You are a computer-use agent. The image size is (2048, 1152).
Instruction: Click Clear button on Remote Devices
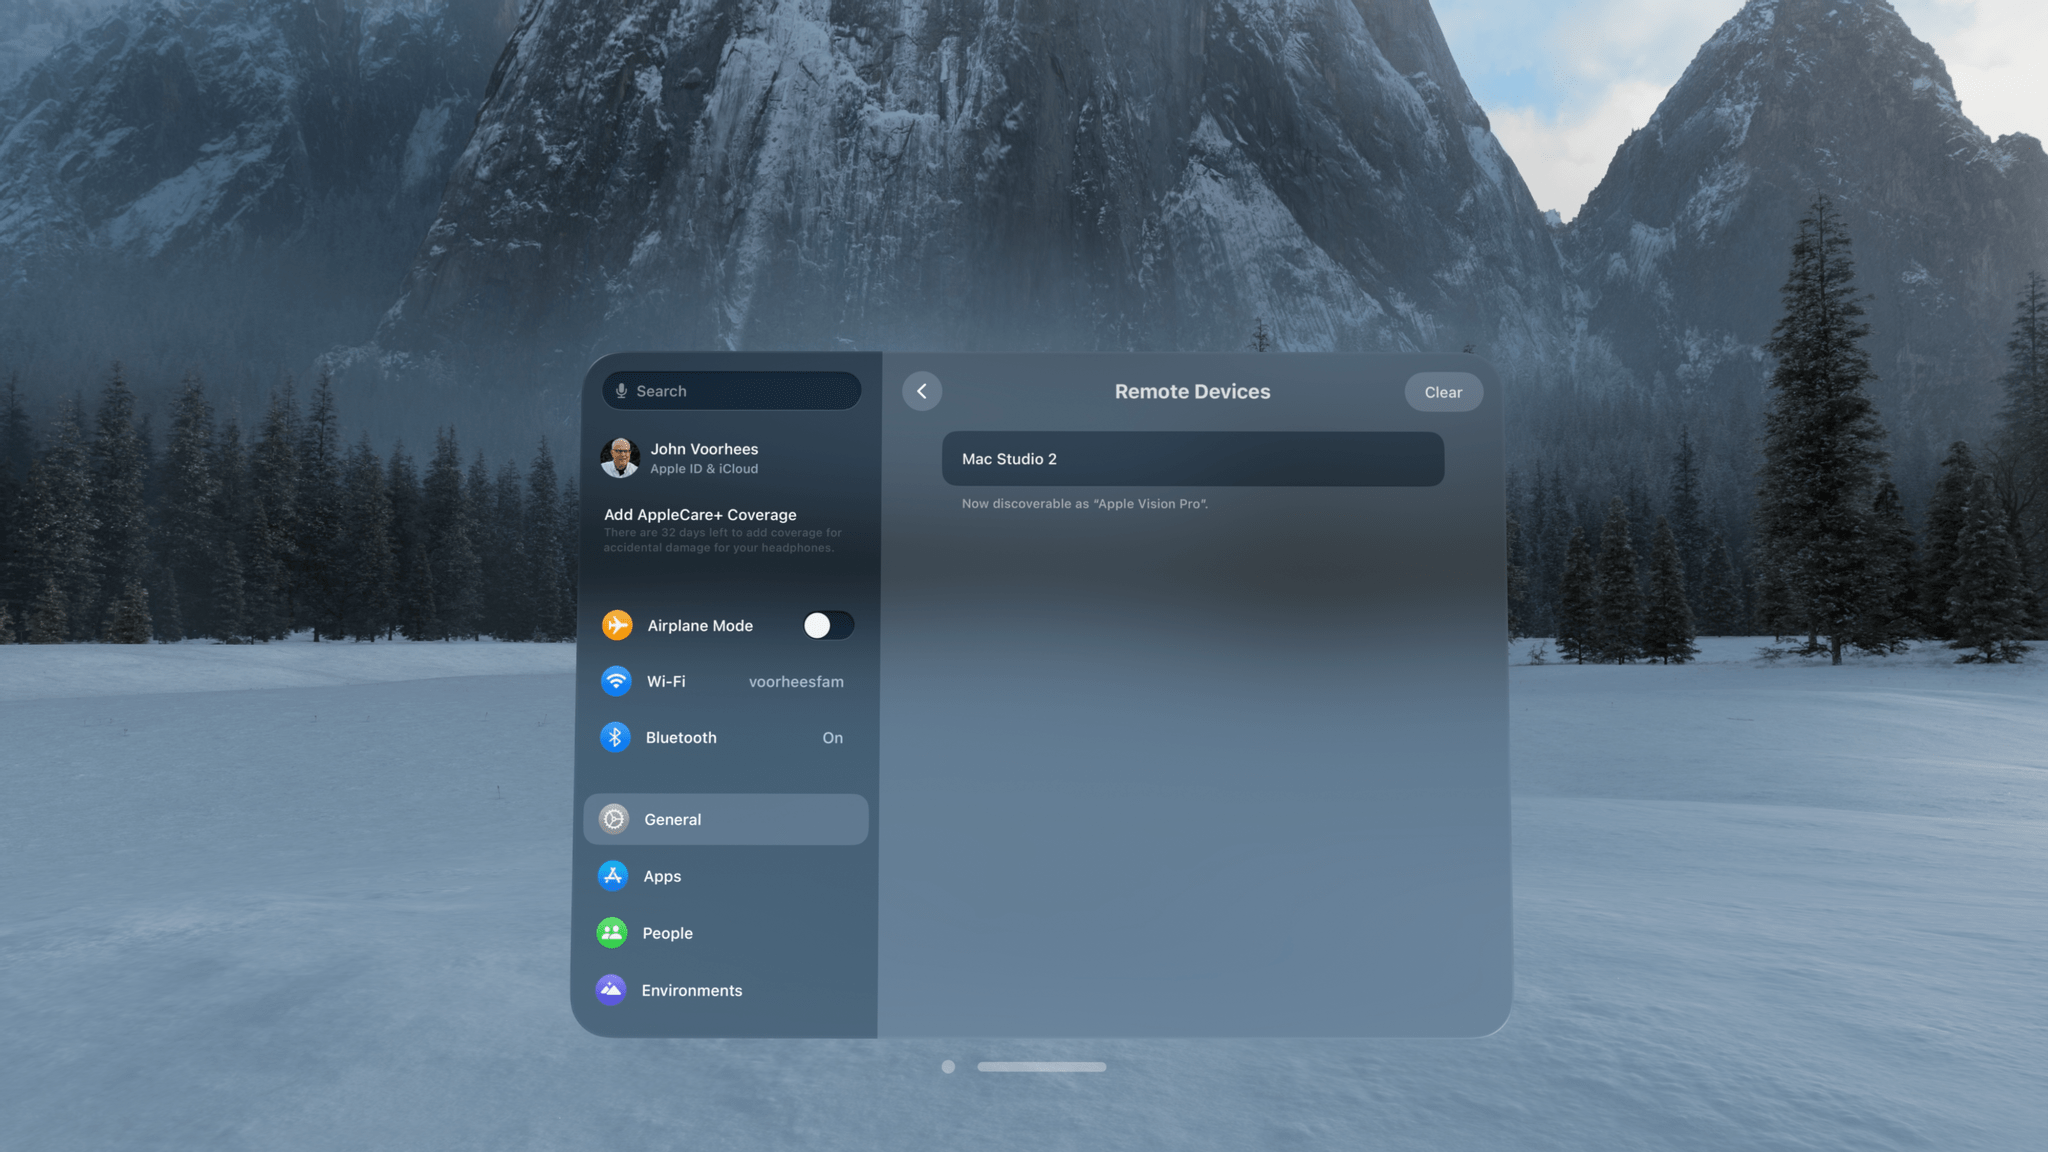pos(1442,392)
